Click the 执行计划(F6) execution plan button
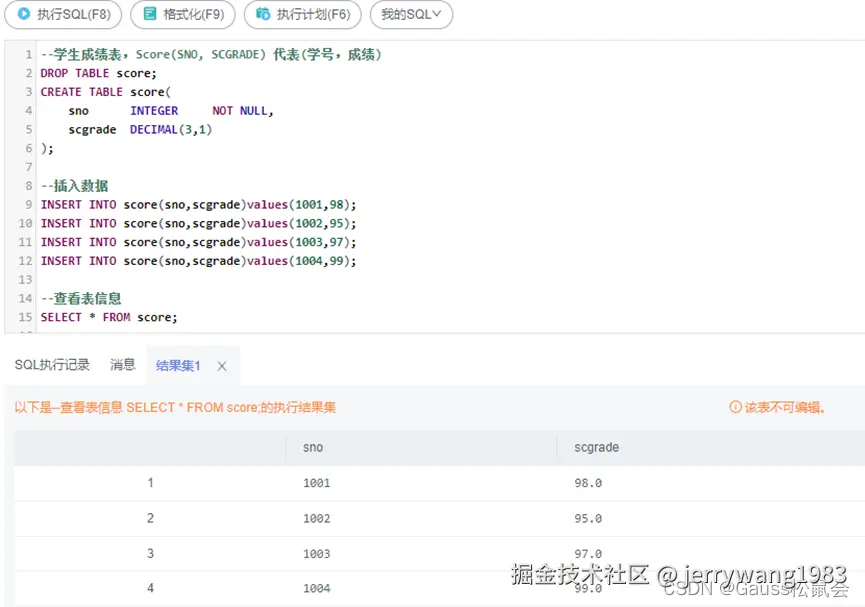 [x=302, y=14]
